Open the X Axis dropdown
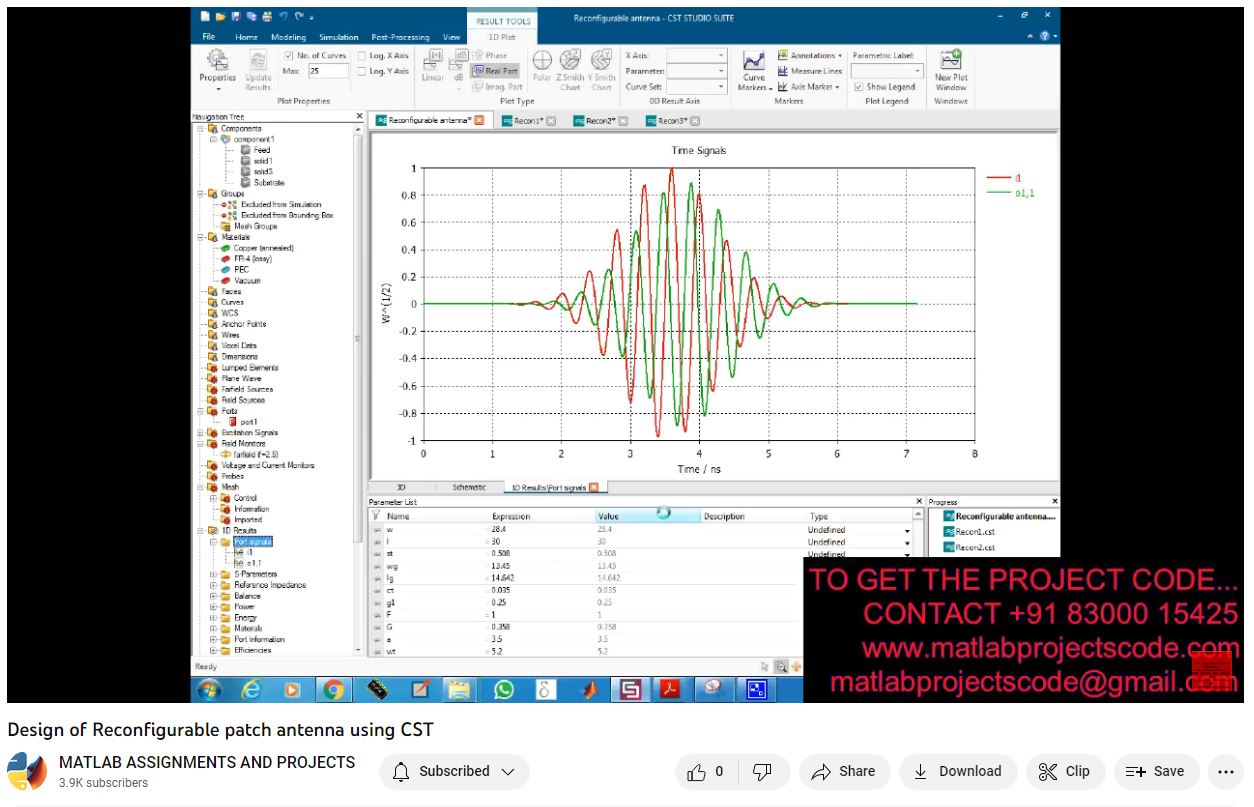1254x807 pixels. [x=696, y=56]
